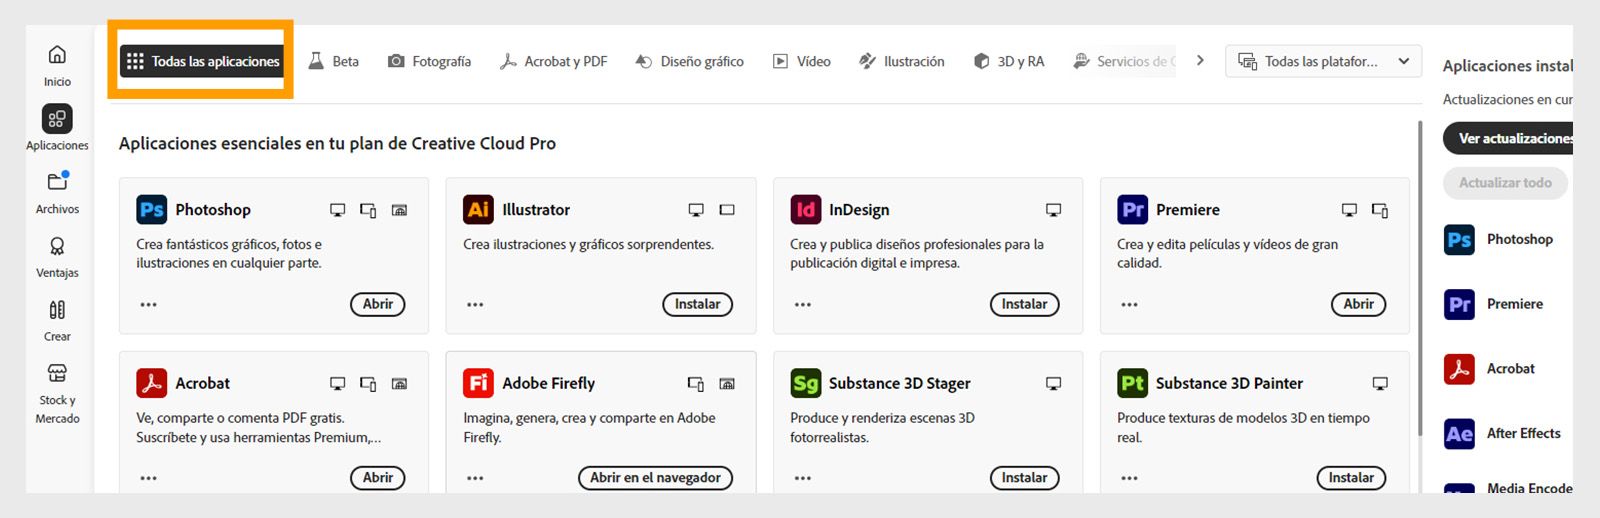Switch to the Beta tab
Screen dimensions: 1600x518
[334, 61]
